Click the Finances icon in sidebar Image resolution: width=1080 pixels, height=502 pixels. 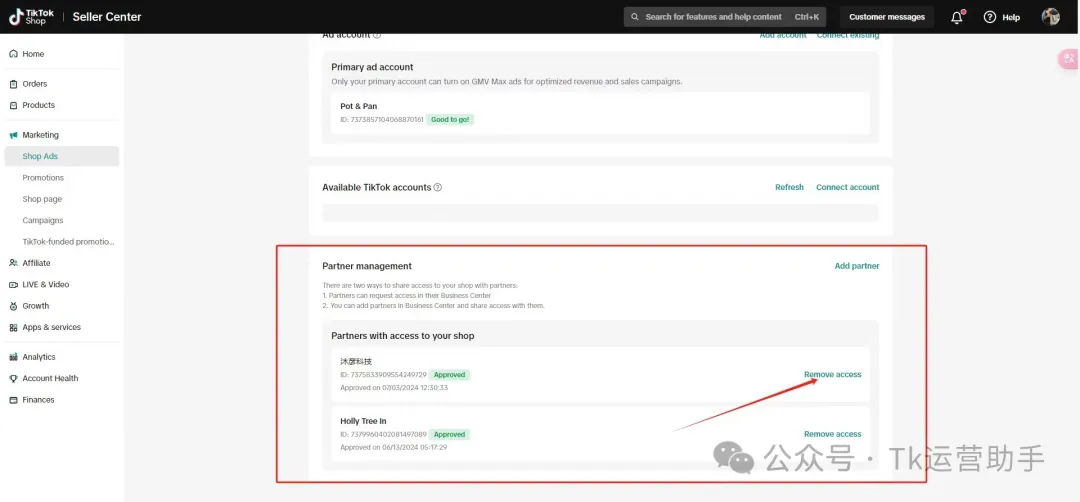pyautogui.click(x=13, y=400)
